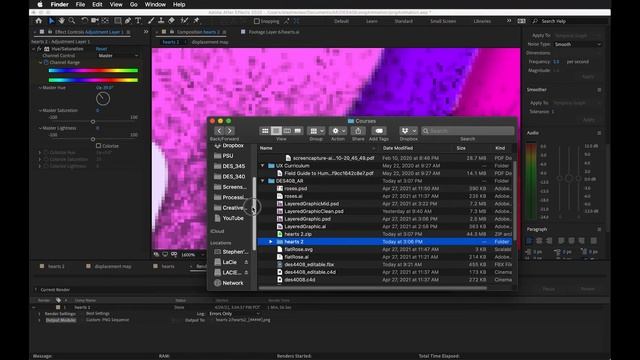Select the Pen tool

(x=128, y=20)
